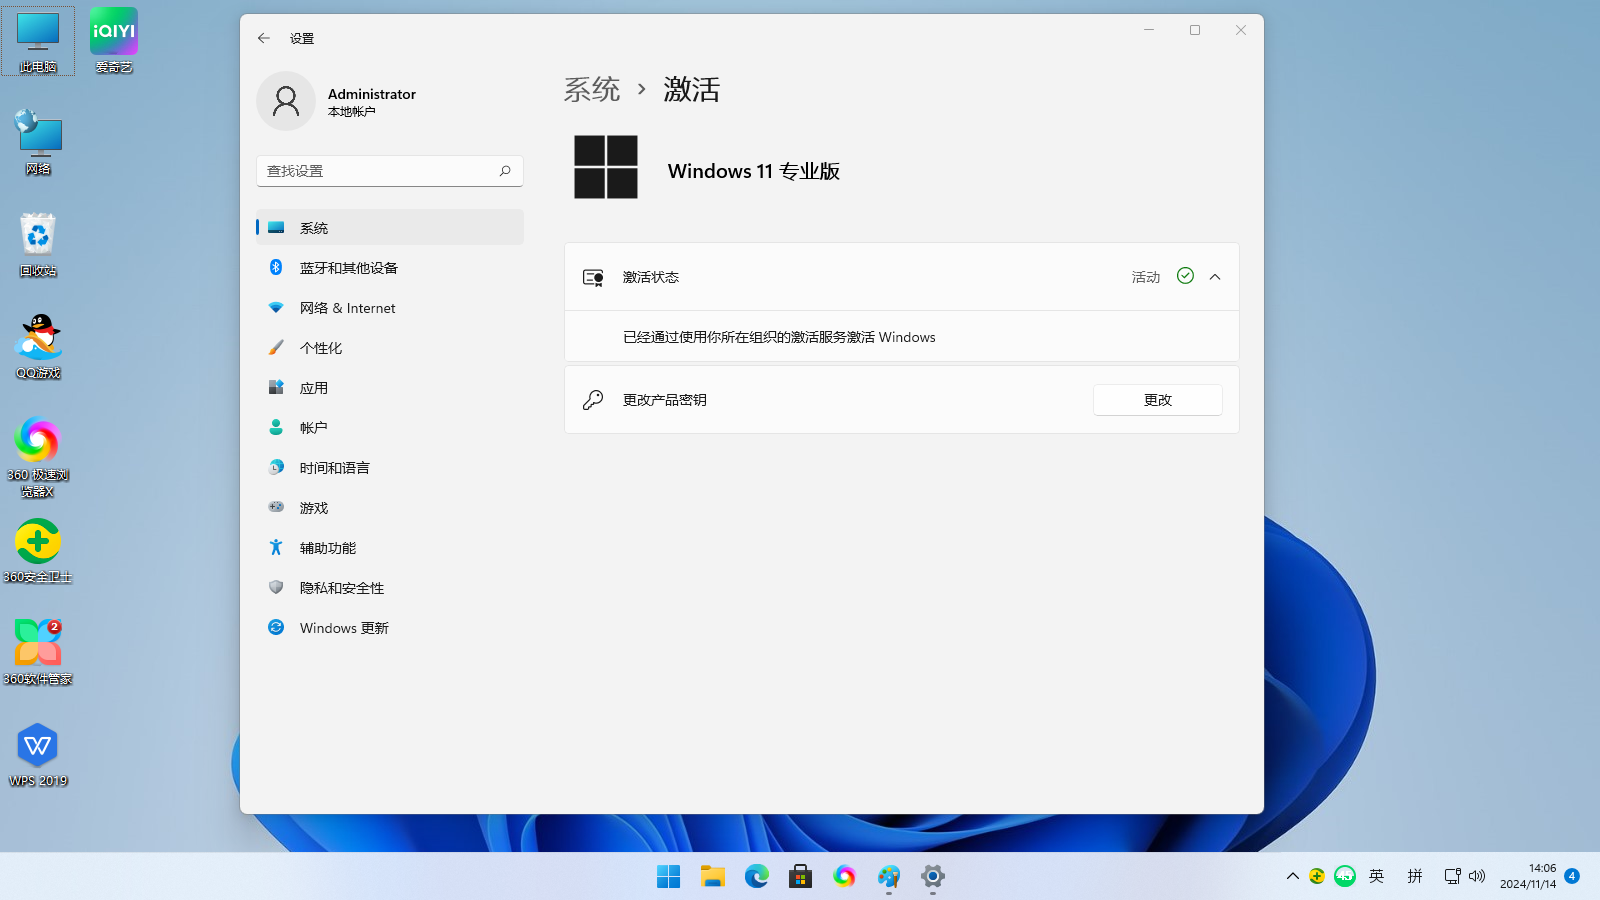Select the Wi-Fi network icon in sidebar

pyautogui.click(x=276, y=307)
